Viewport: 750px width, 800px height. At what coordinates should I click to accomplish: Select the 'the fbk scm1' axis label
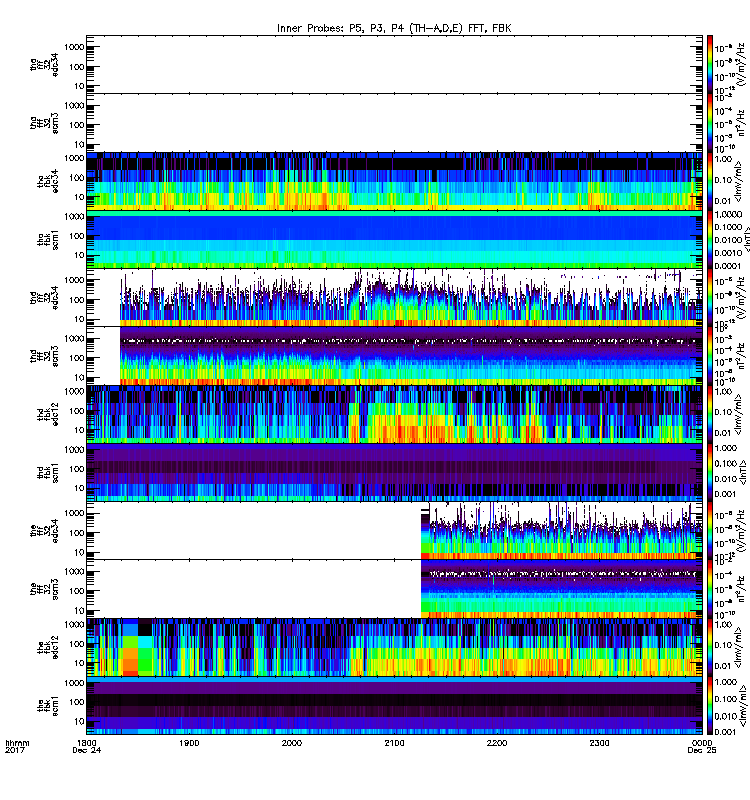48,706
